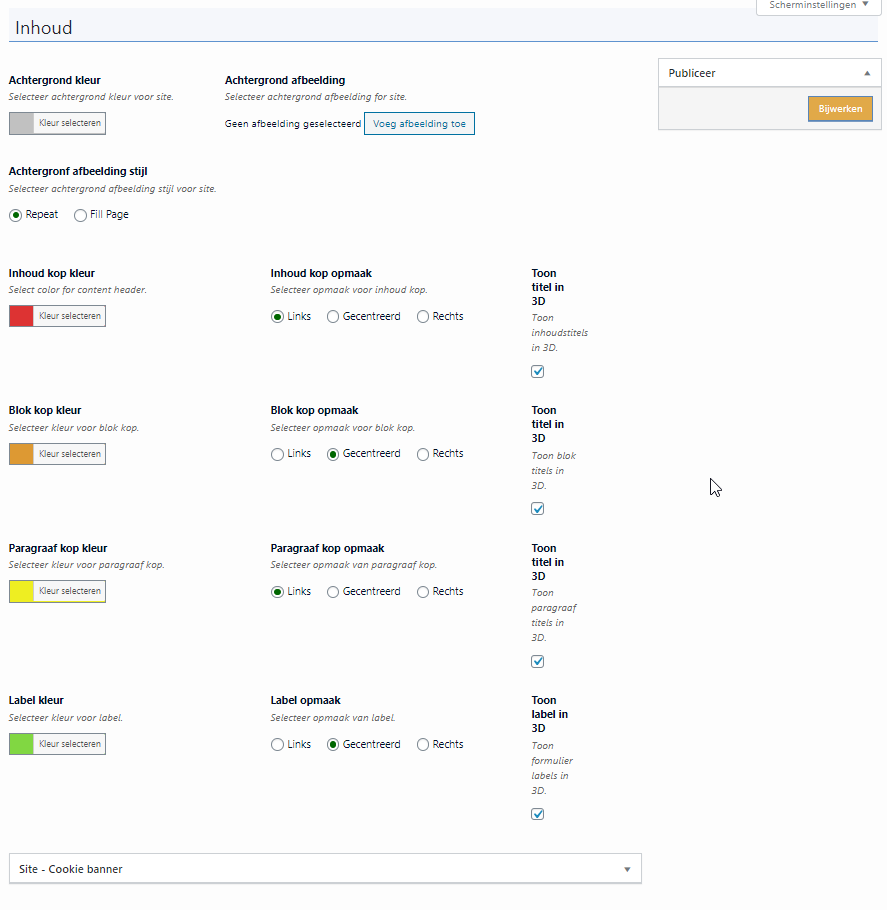This screenshot has height=910, width=887.
Task: Click Kleur selecteren under Blok kop kleur
Action: 70,454
